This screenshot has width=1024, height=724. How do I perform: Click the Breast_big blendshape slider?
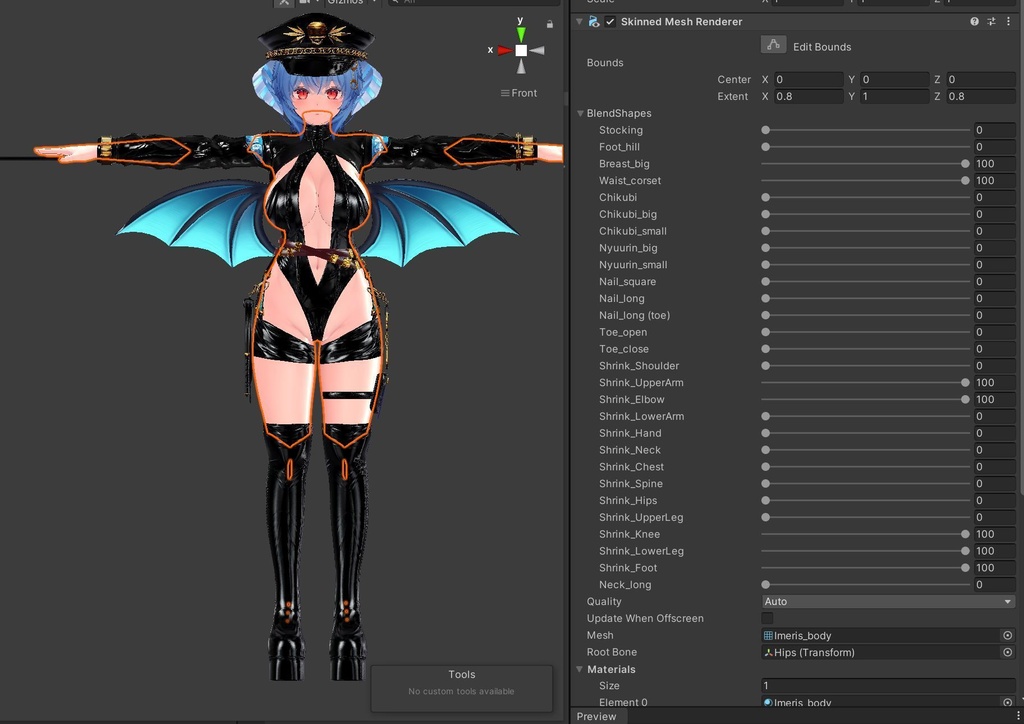pos(865,164)
